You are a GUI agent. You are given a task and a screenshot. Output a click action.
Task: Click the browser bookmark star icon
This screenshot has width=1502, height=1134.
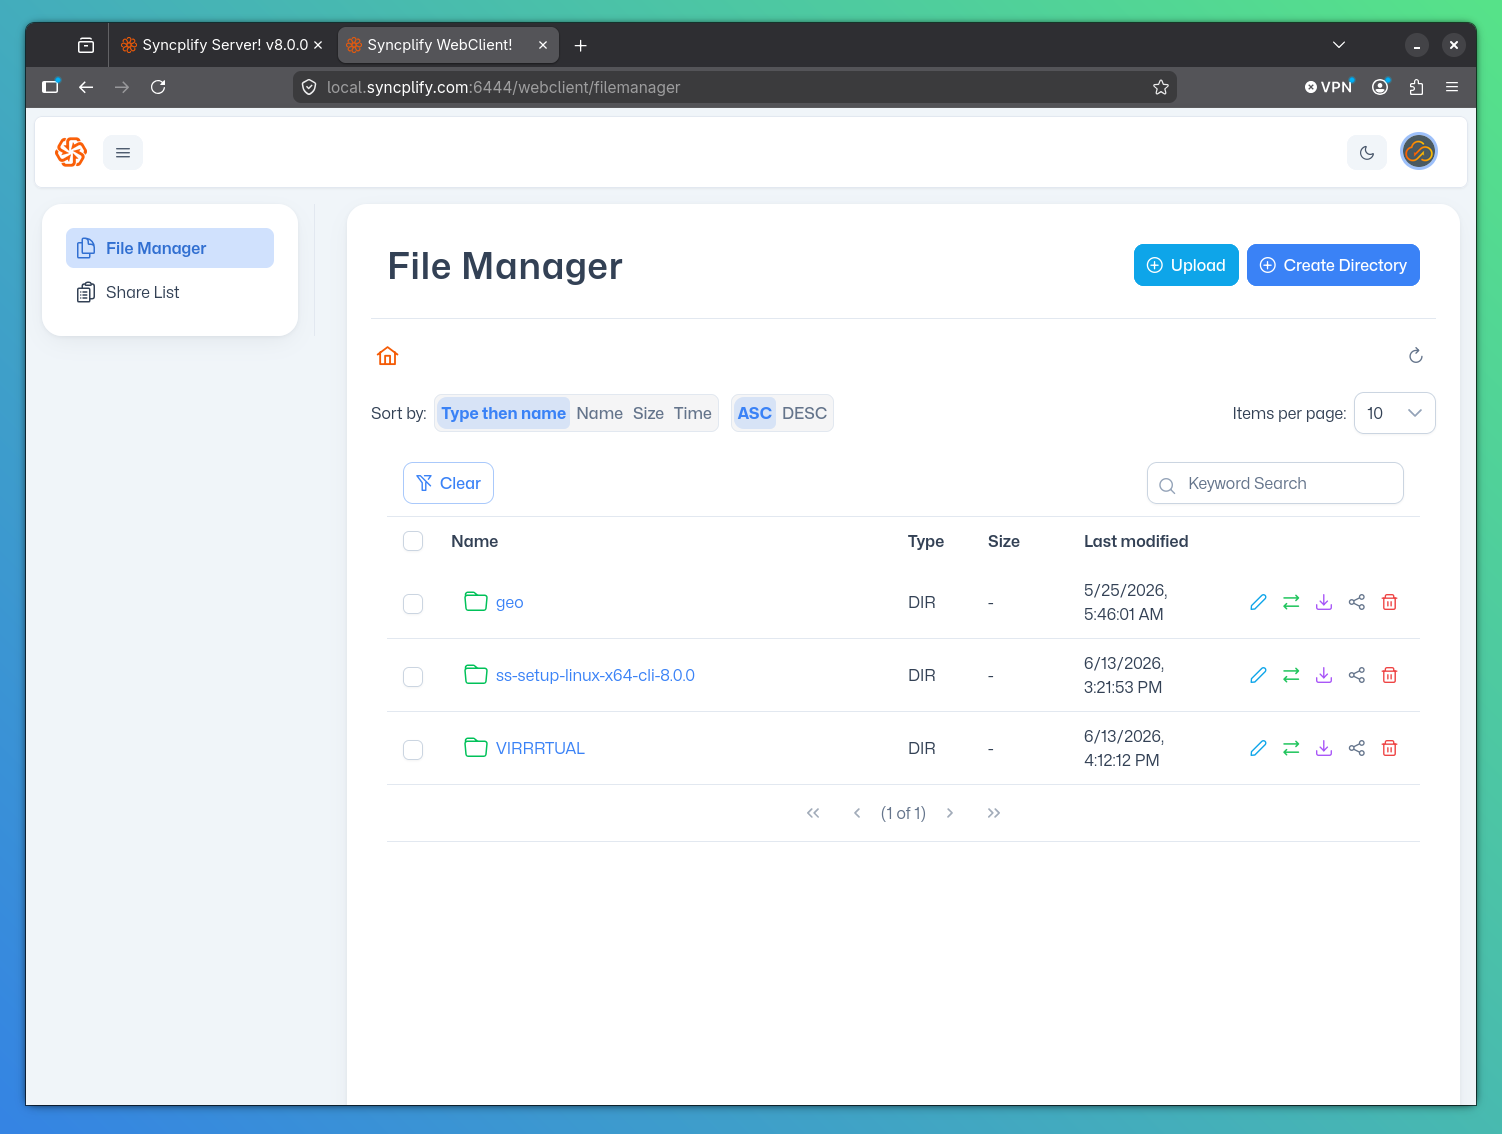[1161, 87]
